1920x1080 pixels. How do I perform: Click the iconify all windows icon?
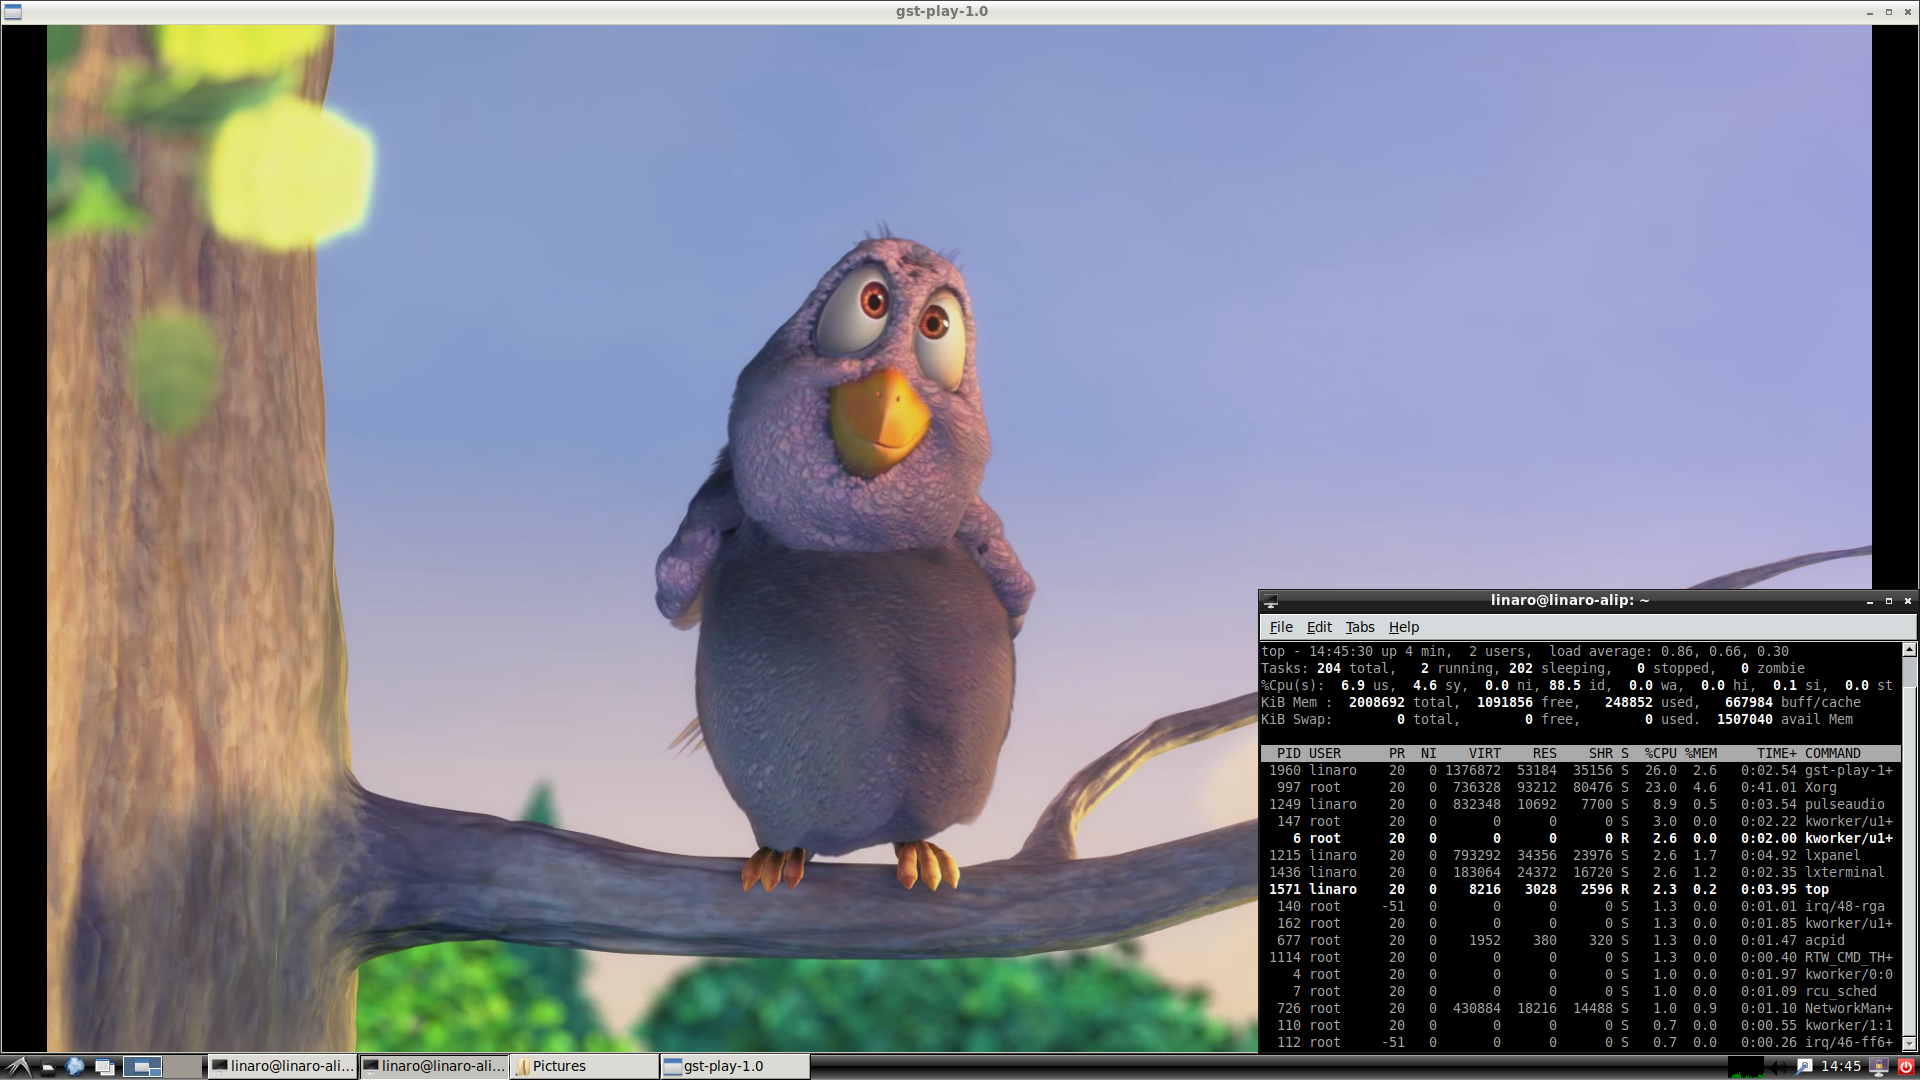click(x=104, y=1067)
